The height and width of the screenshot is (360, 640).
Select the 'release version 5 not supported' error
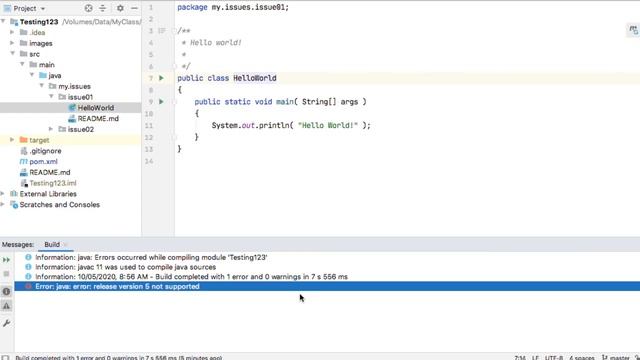point(327,287)
